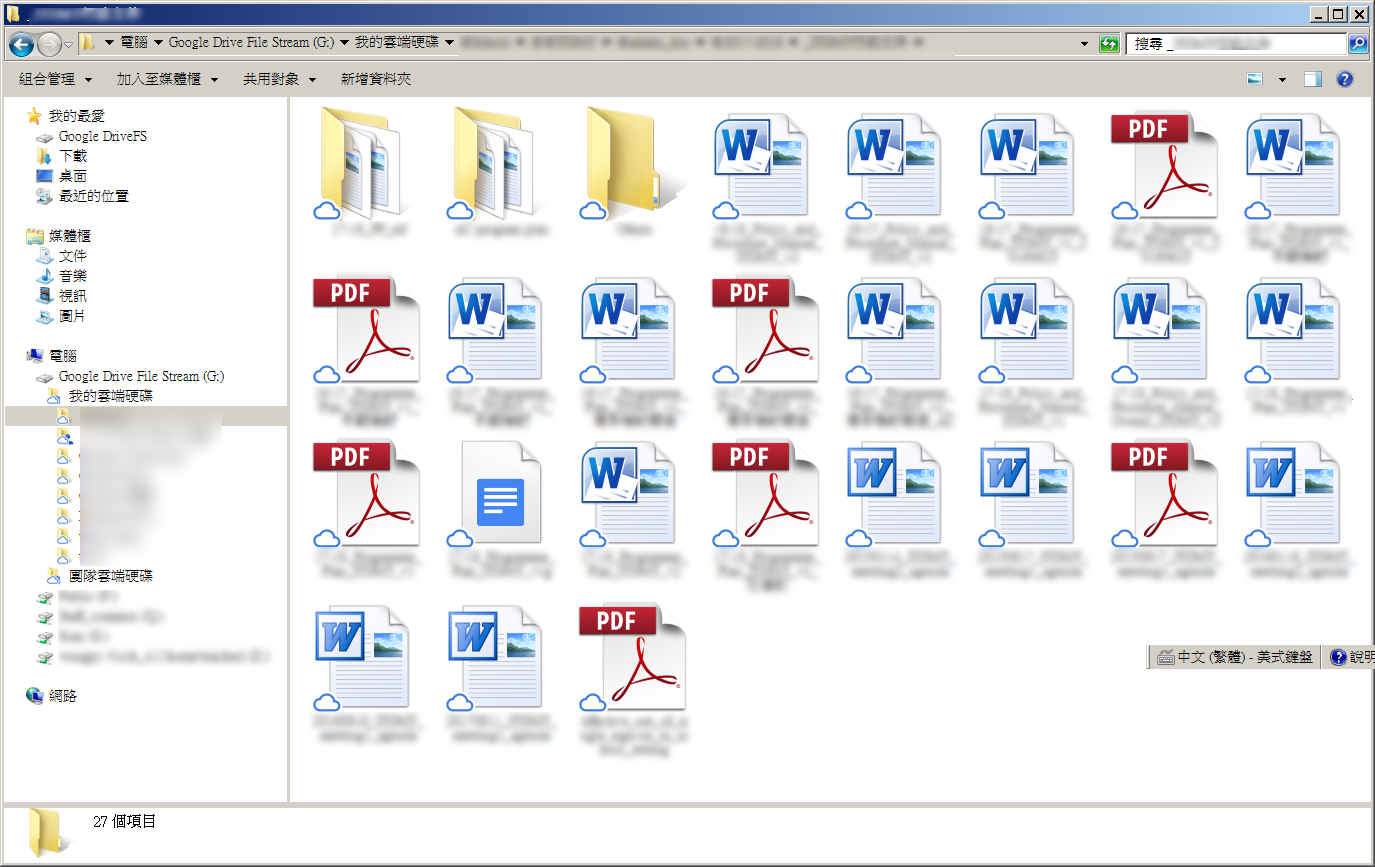1375x867 pixels.
Task: Open 網路 in the navigation pane
Action: point(63,696)
